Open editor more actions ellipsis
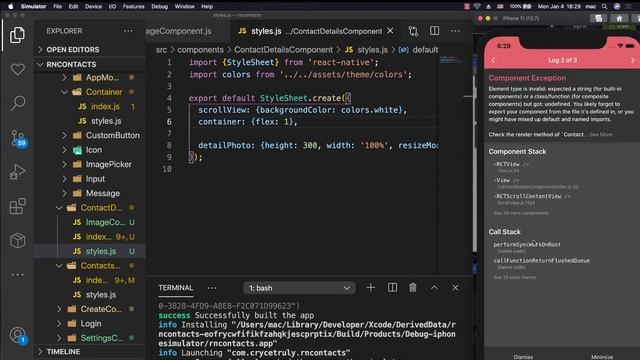Screen dimensions: 640x360 tap(455, 31)
